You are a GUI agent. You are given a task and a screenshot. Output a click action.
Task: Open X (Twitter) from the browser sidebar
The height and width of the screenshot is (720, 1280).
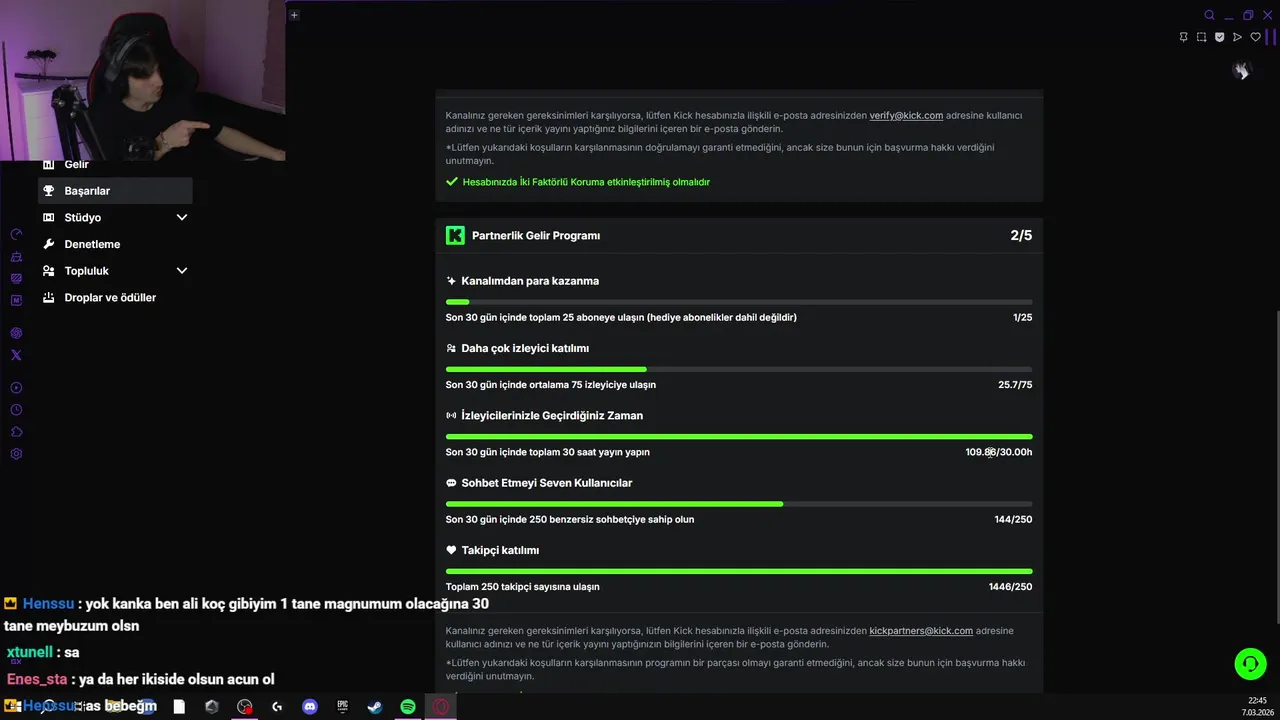pyautogui.click(x=16, y=355)
